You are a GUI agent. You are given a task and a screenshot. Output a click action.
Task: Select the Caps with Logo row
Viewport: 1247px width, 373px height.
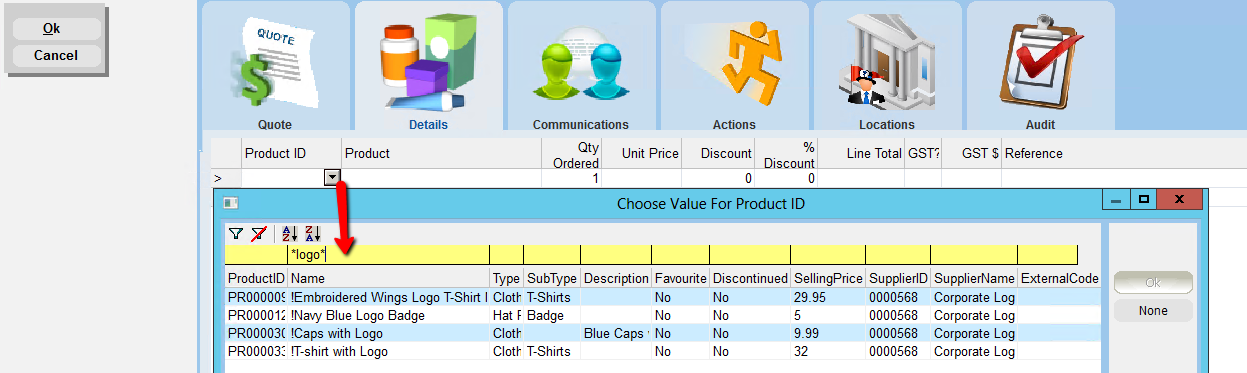[663, 334]
